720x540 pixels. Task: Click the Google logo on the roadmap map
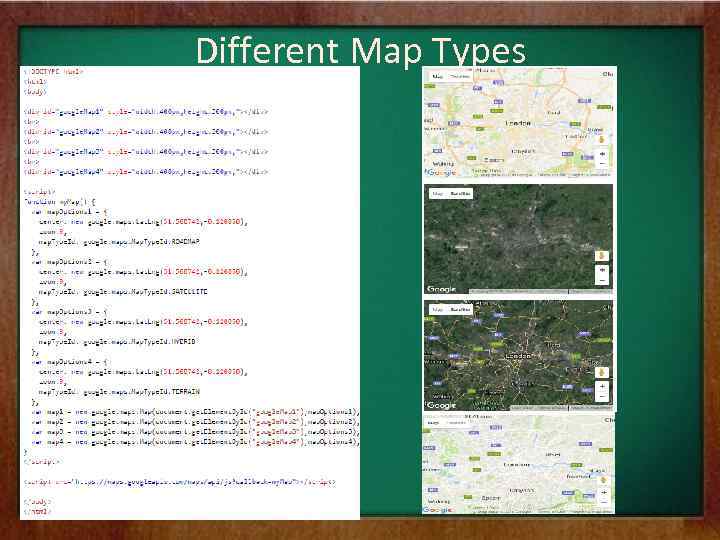pyautogui.click(x=441, y=173)
